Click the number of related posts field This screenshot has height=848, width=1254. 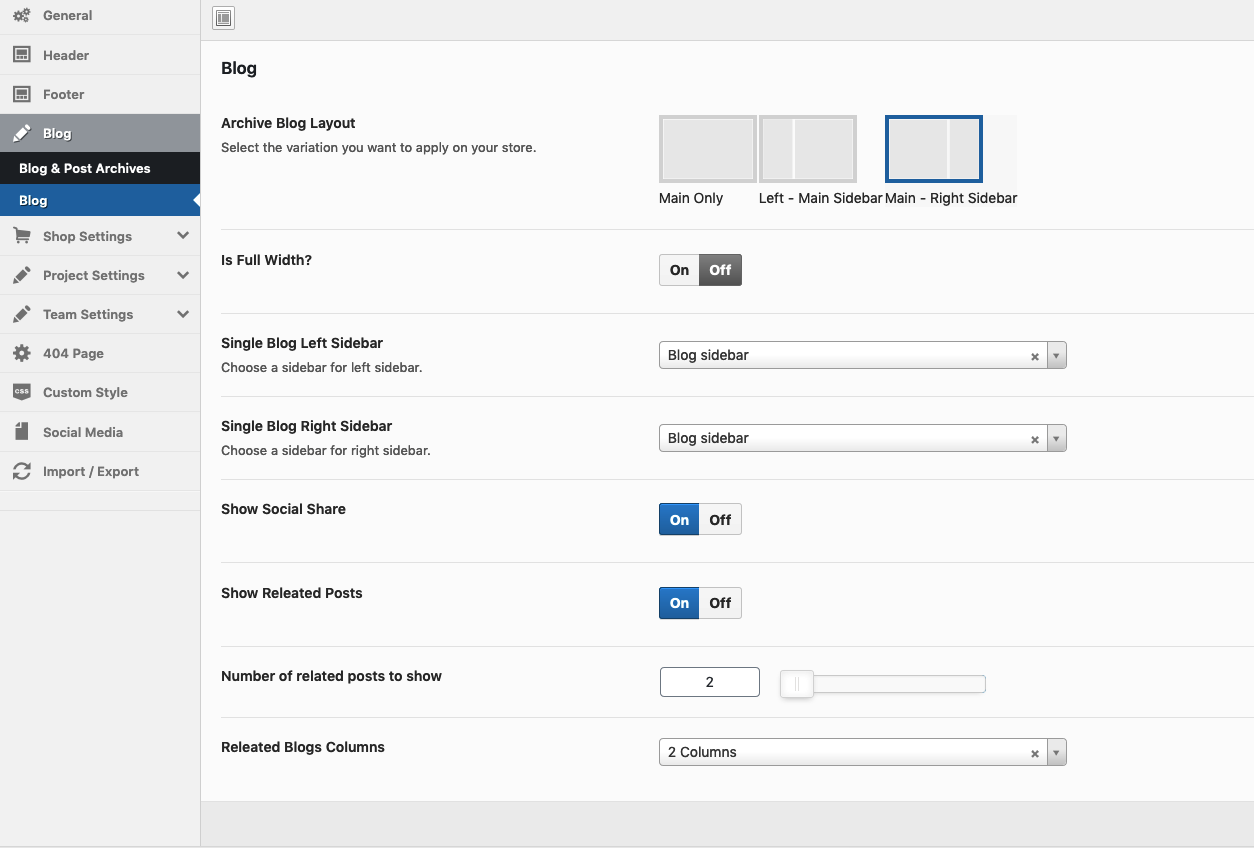pos(709,683)
